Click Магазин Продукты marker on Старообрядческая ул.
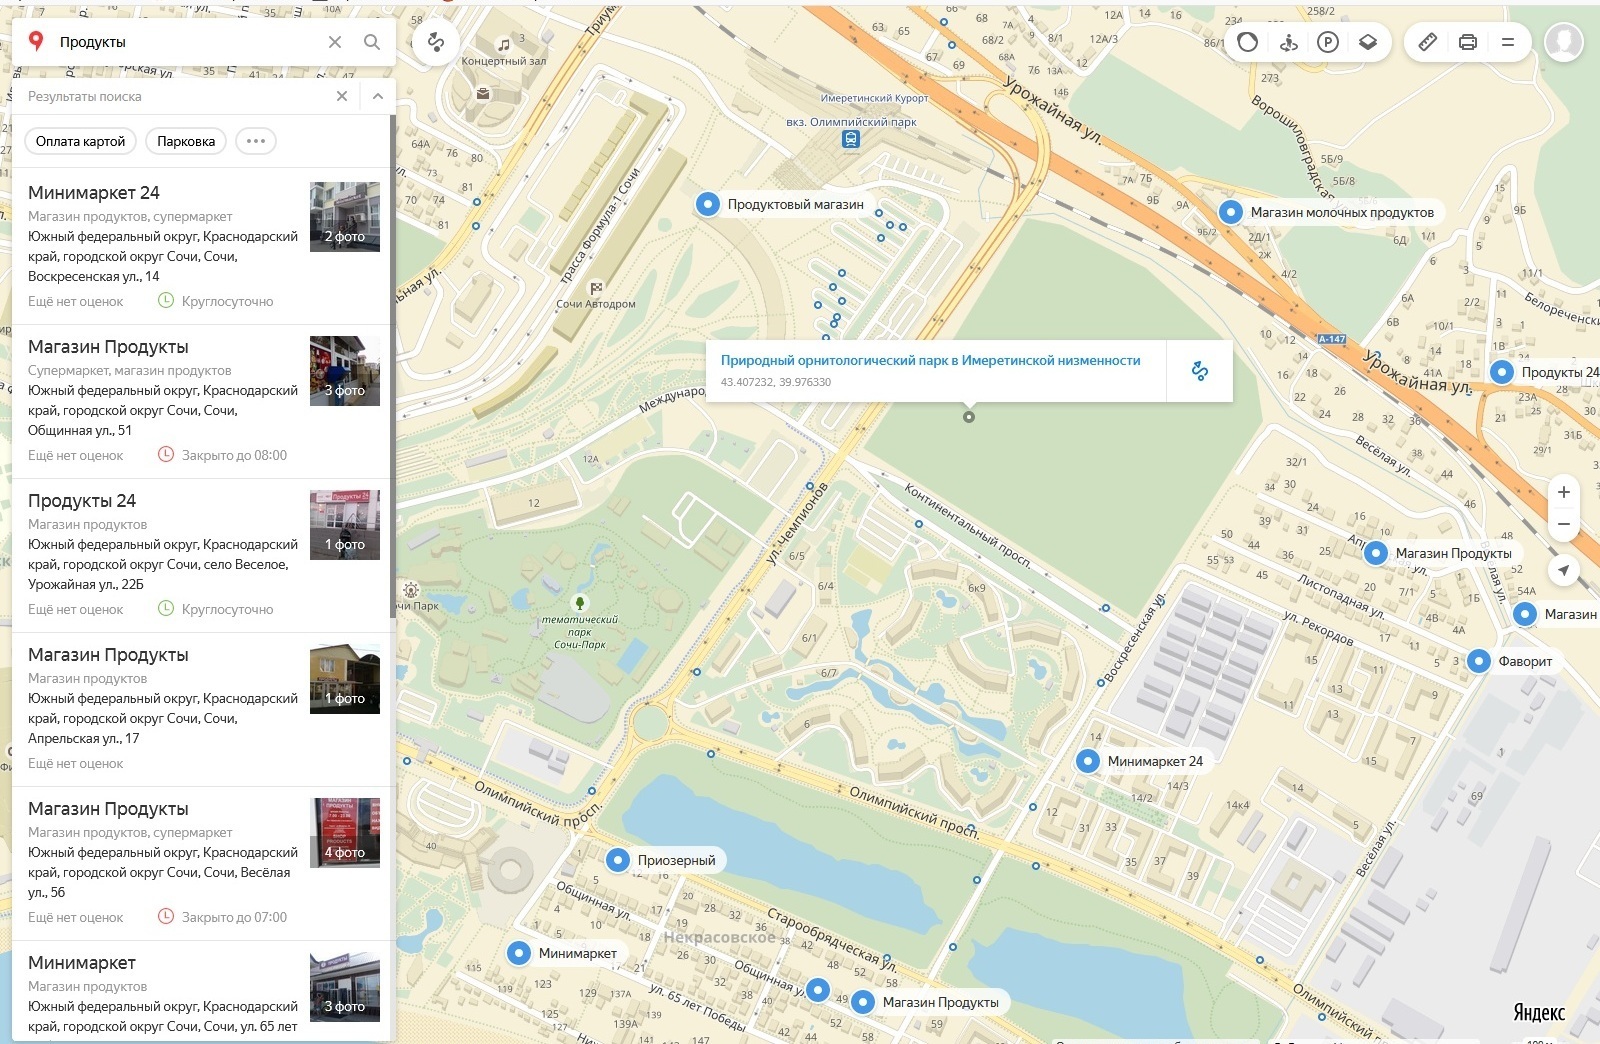The width and height of the screenshot is (1600, 1044). (x=863, y=1002)
